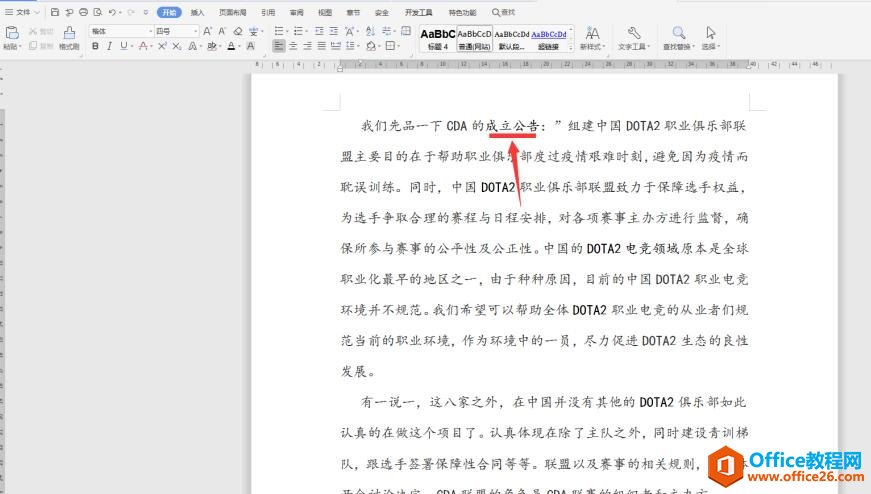871x494 pixels.
Task: Click the Sort A-Z icon
Action: 371,32
